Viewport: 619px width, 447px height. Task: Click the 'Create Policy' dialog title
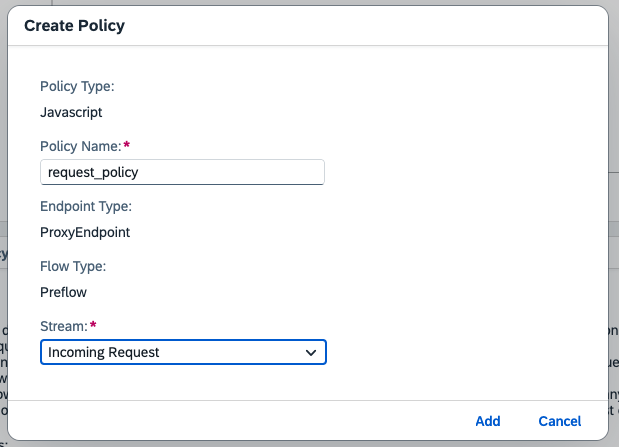click(75, 25)
